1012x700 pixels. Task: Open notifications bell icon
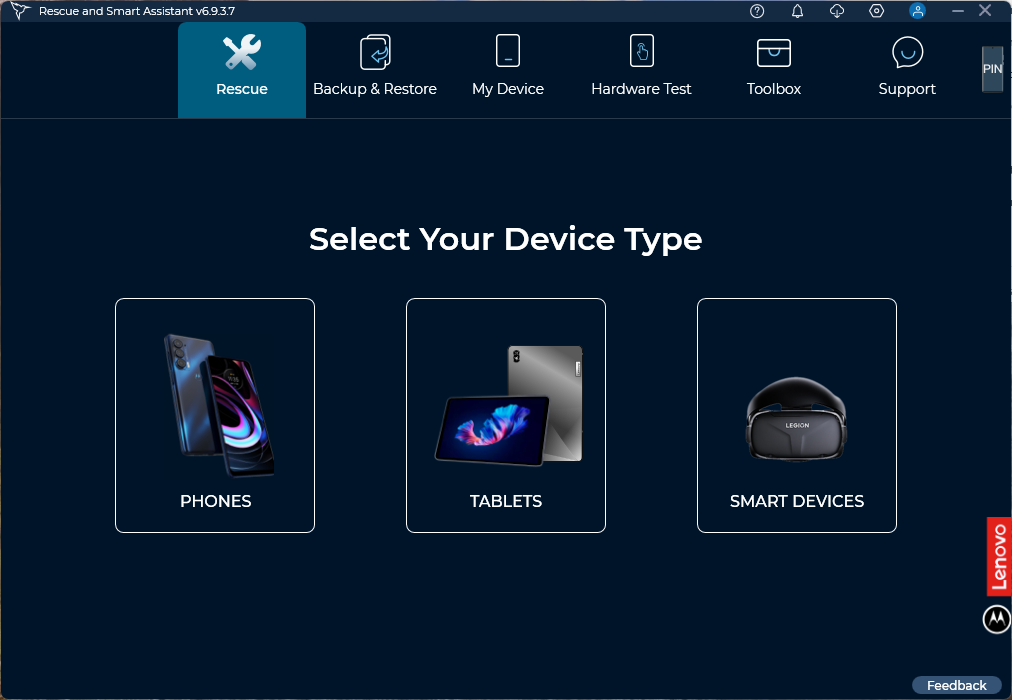click(x=798, y=11)
